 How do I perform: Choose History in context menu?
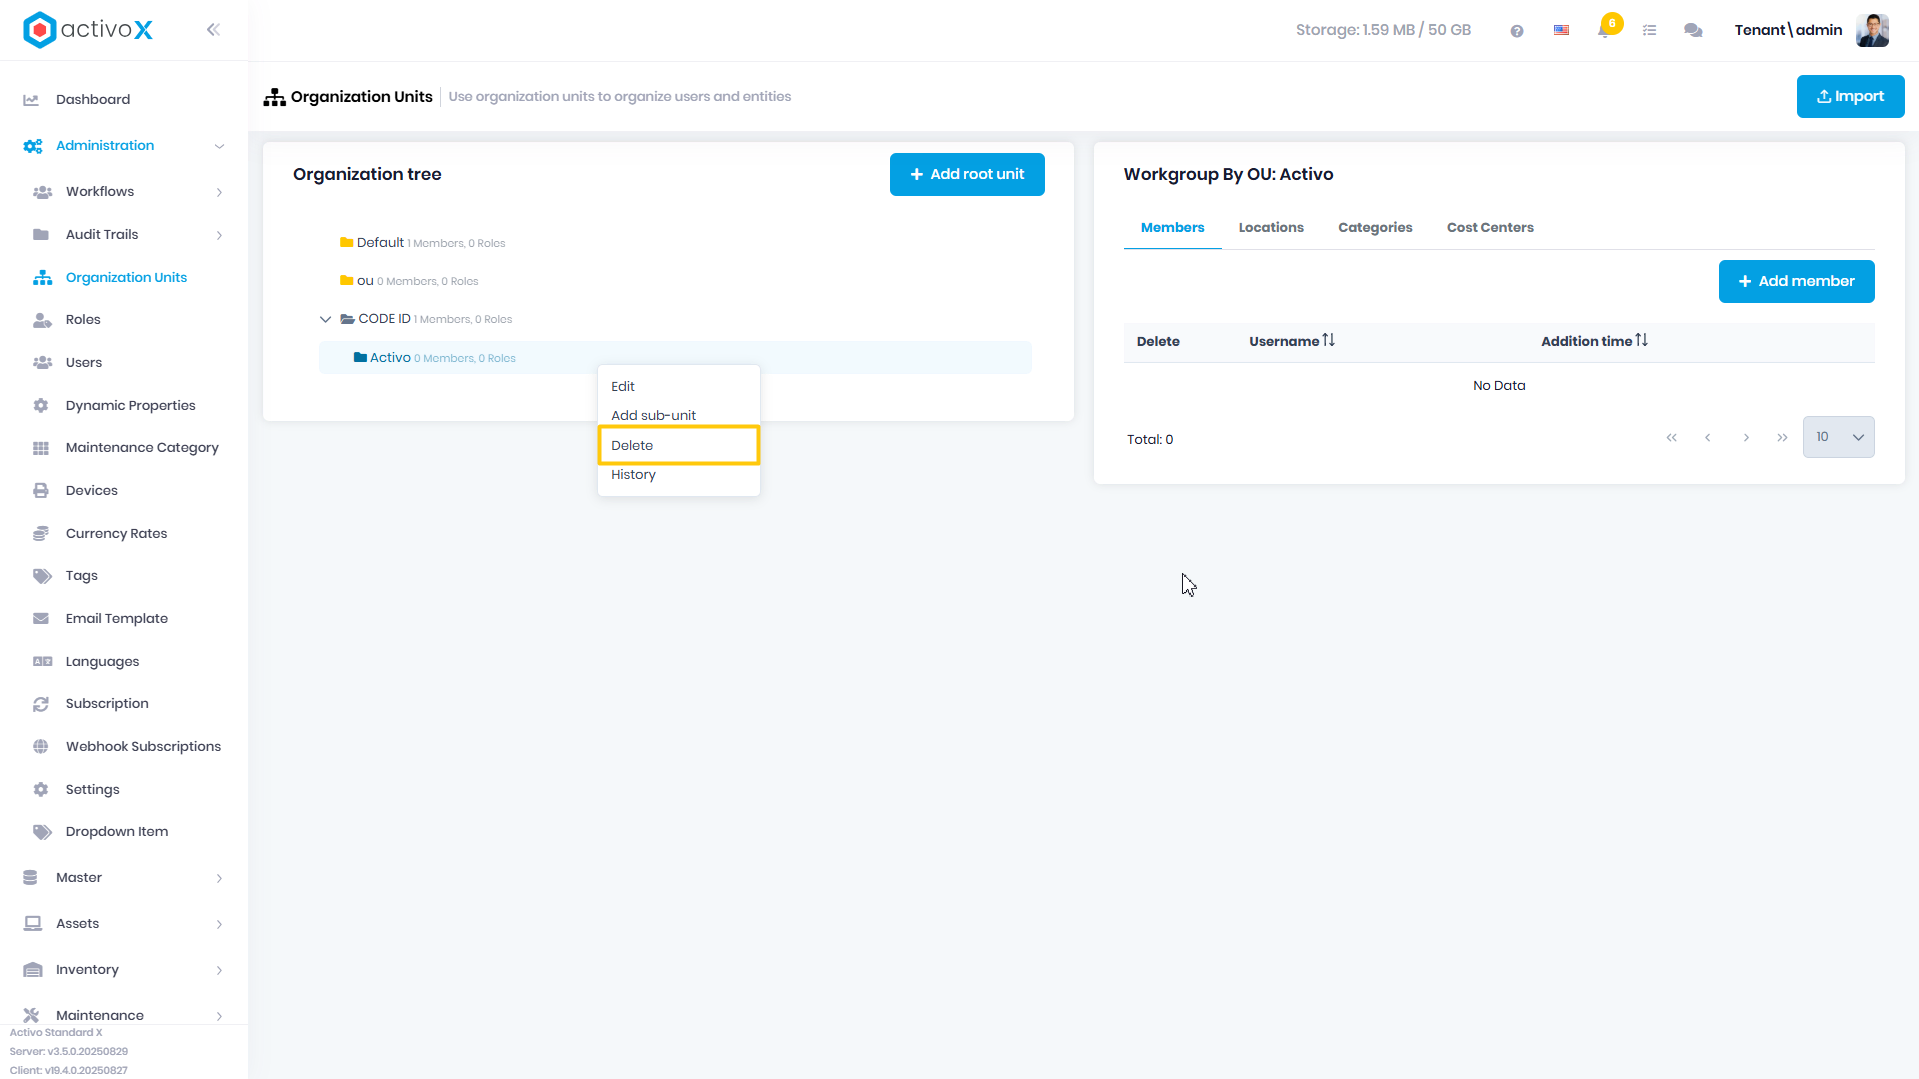[678, 475]
